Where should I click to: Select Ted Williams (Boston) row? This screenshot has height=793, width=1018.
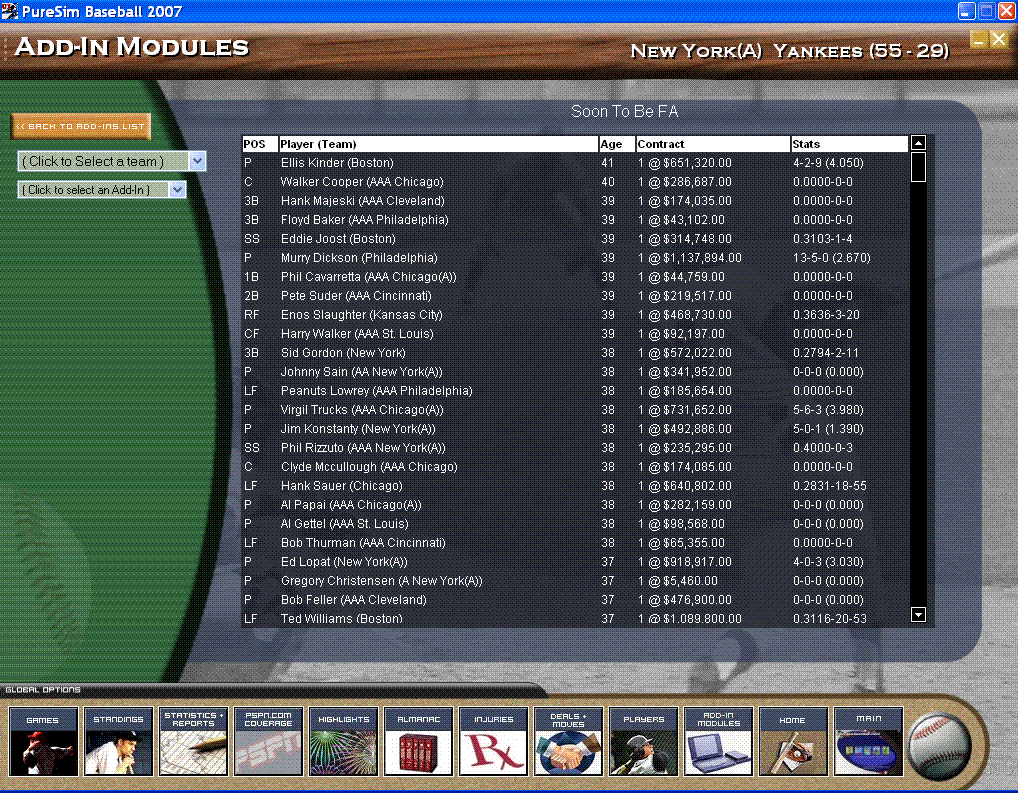[x=575, y=618]
